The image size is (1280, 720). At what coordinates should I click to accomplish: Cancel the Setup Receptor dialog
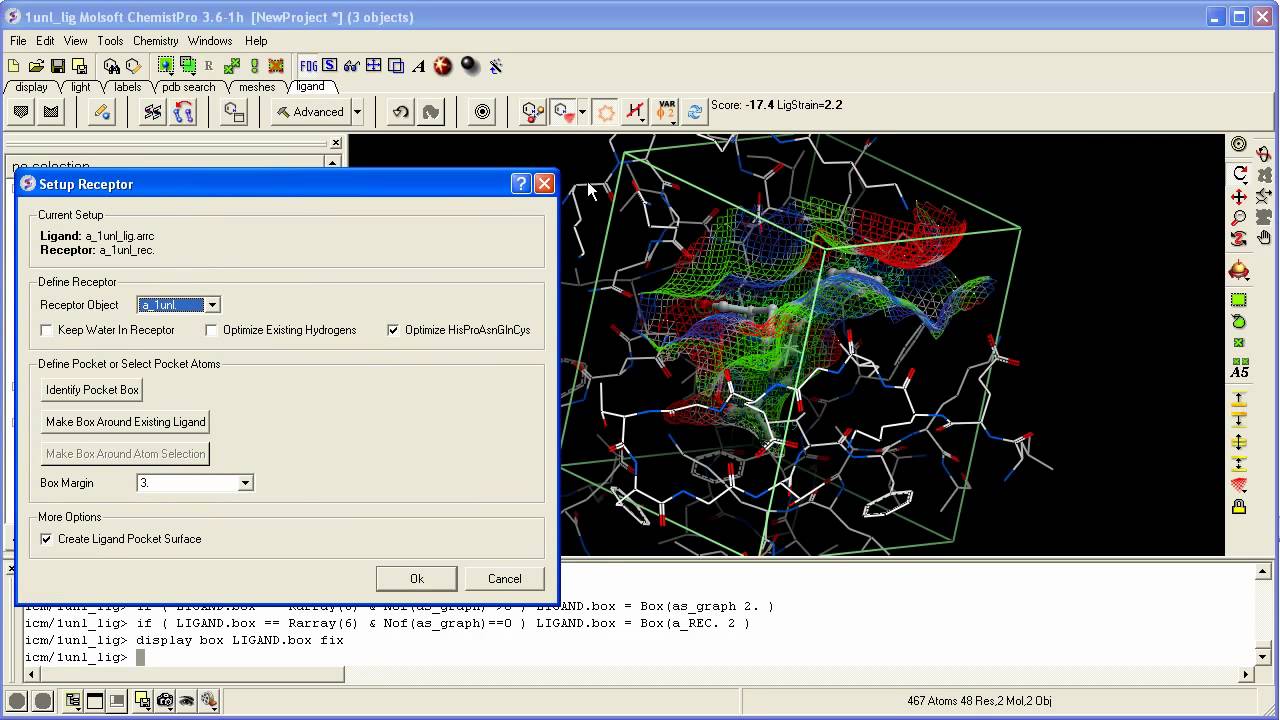(x=505, y=579)
